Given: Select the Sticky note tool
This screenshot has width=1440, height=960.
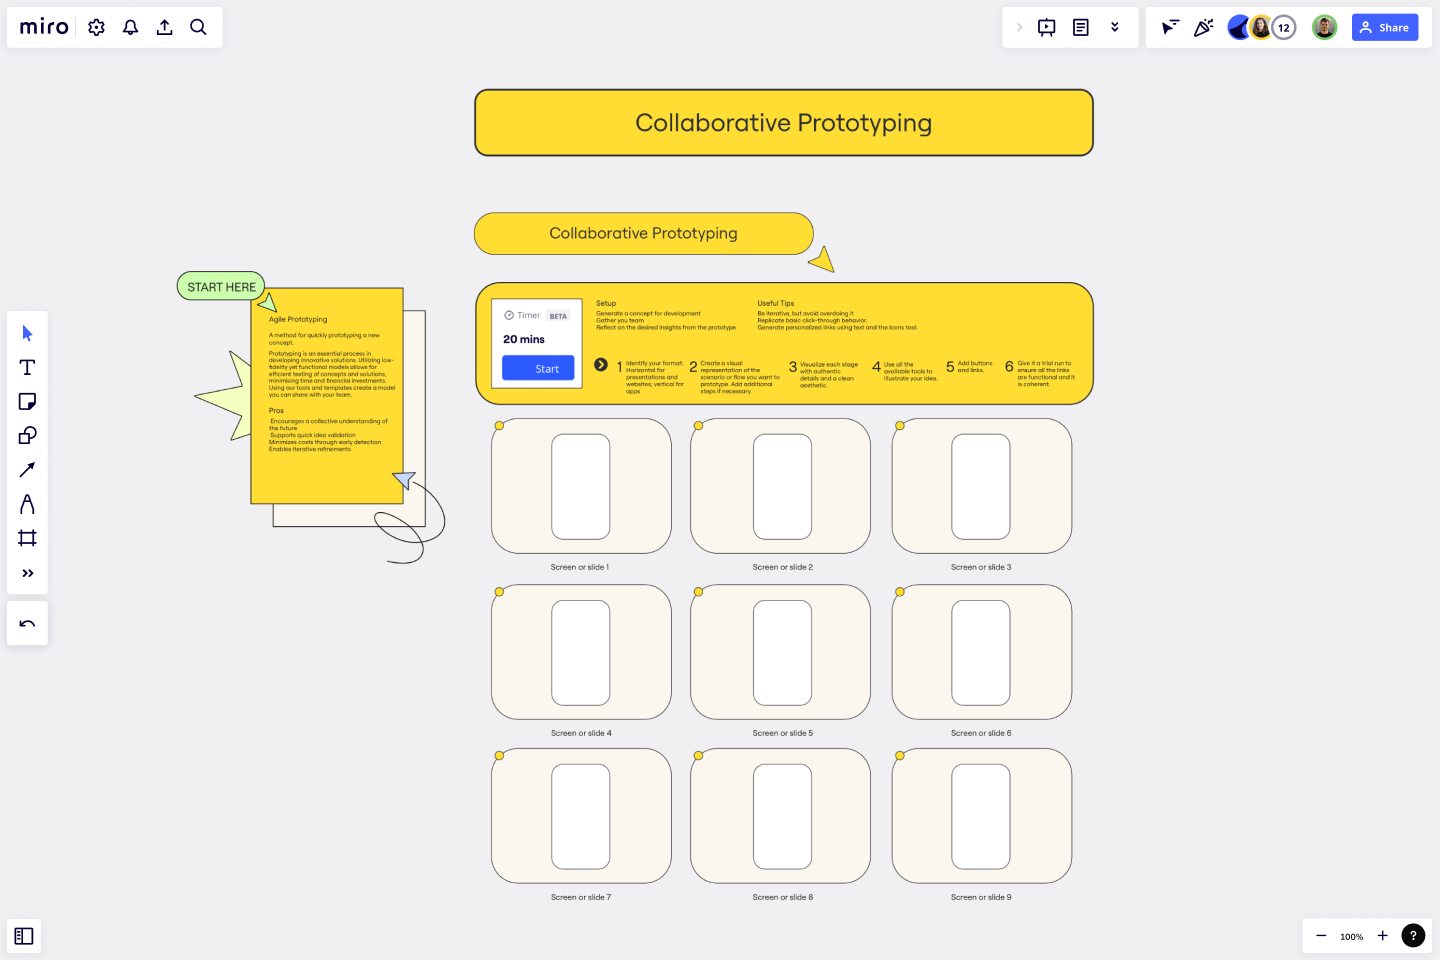Looking at the screenshot, I should pos(27,401).
